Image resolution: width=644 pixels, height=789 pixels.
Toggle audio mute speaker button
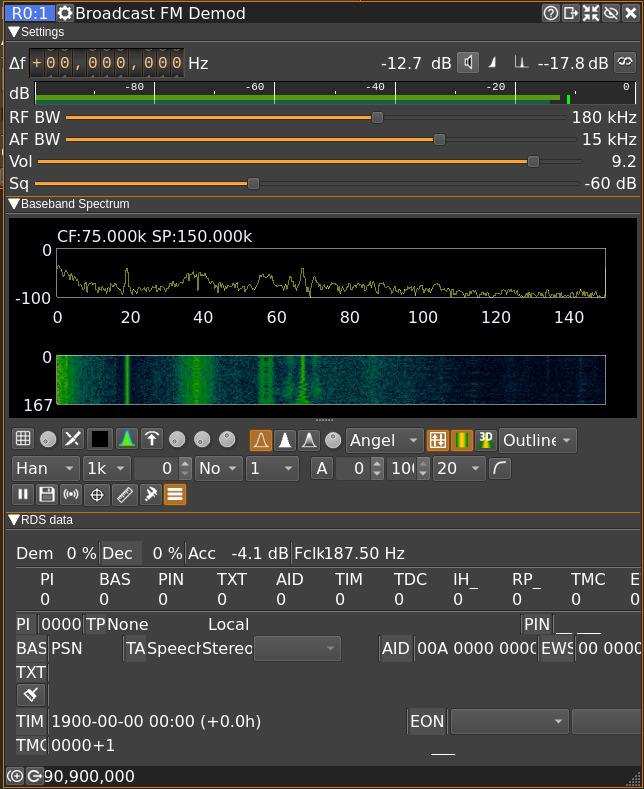coord(468,63)
